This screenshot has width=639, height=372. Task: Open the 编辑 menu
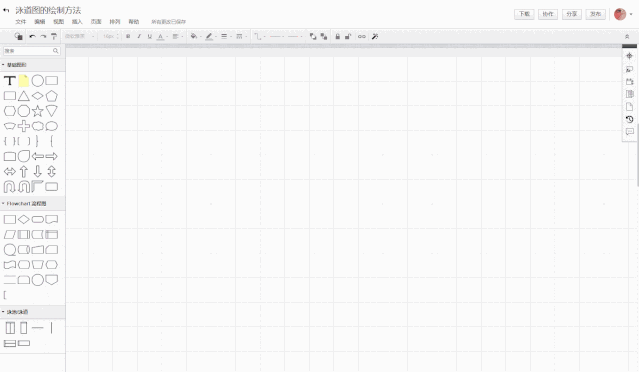[40, 22]
